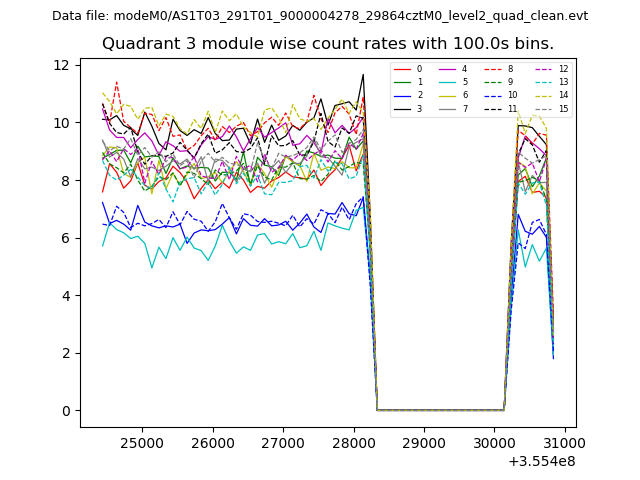Click the blue solid legend line for module 2
Screen dimensions: 640x480
click(x=402, y=95)
